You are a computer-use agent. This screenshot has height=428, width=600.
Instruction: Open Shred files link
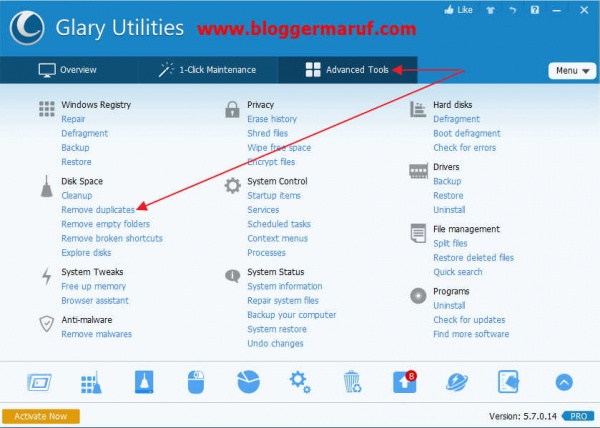pos(267,133)
